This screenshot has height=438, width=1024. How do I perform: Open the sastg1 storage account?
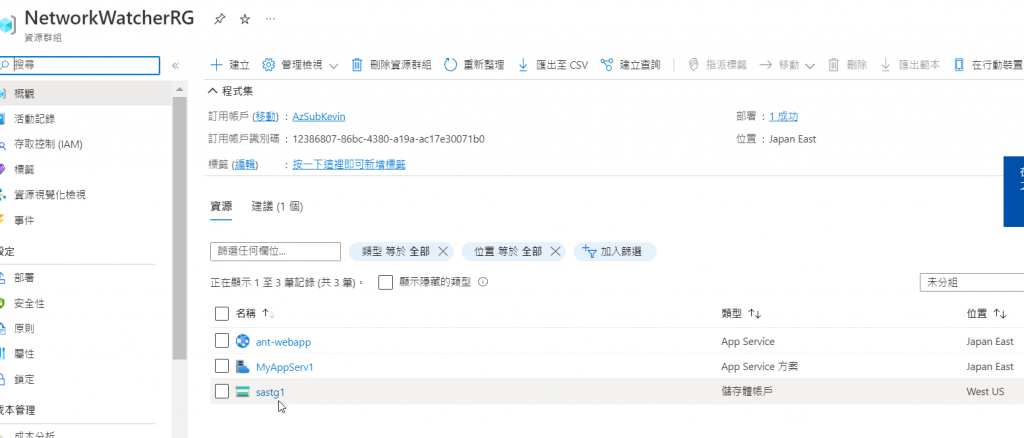pos(270,392)
